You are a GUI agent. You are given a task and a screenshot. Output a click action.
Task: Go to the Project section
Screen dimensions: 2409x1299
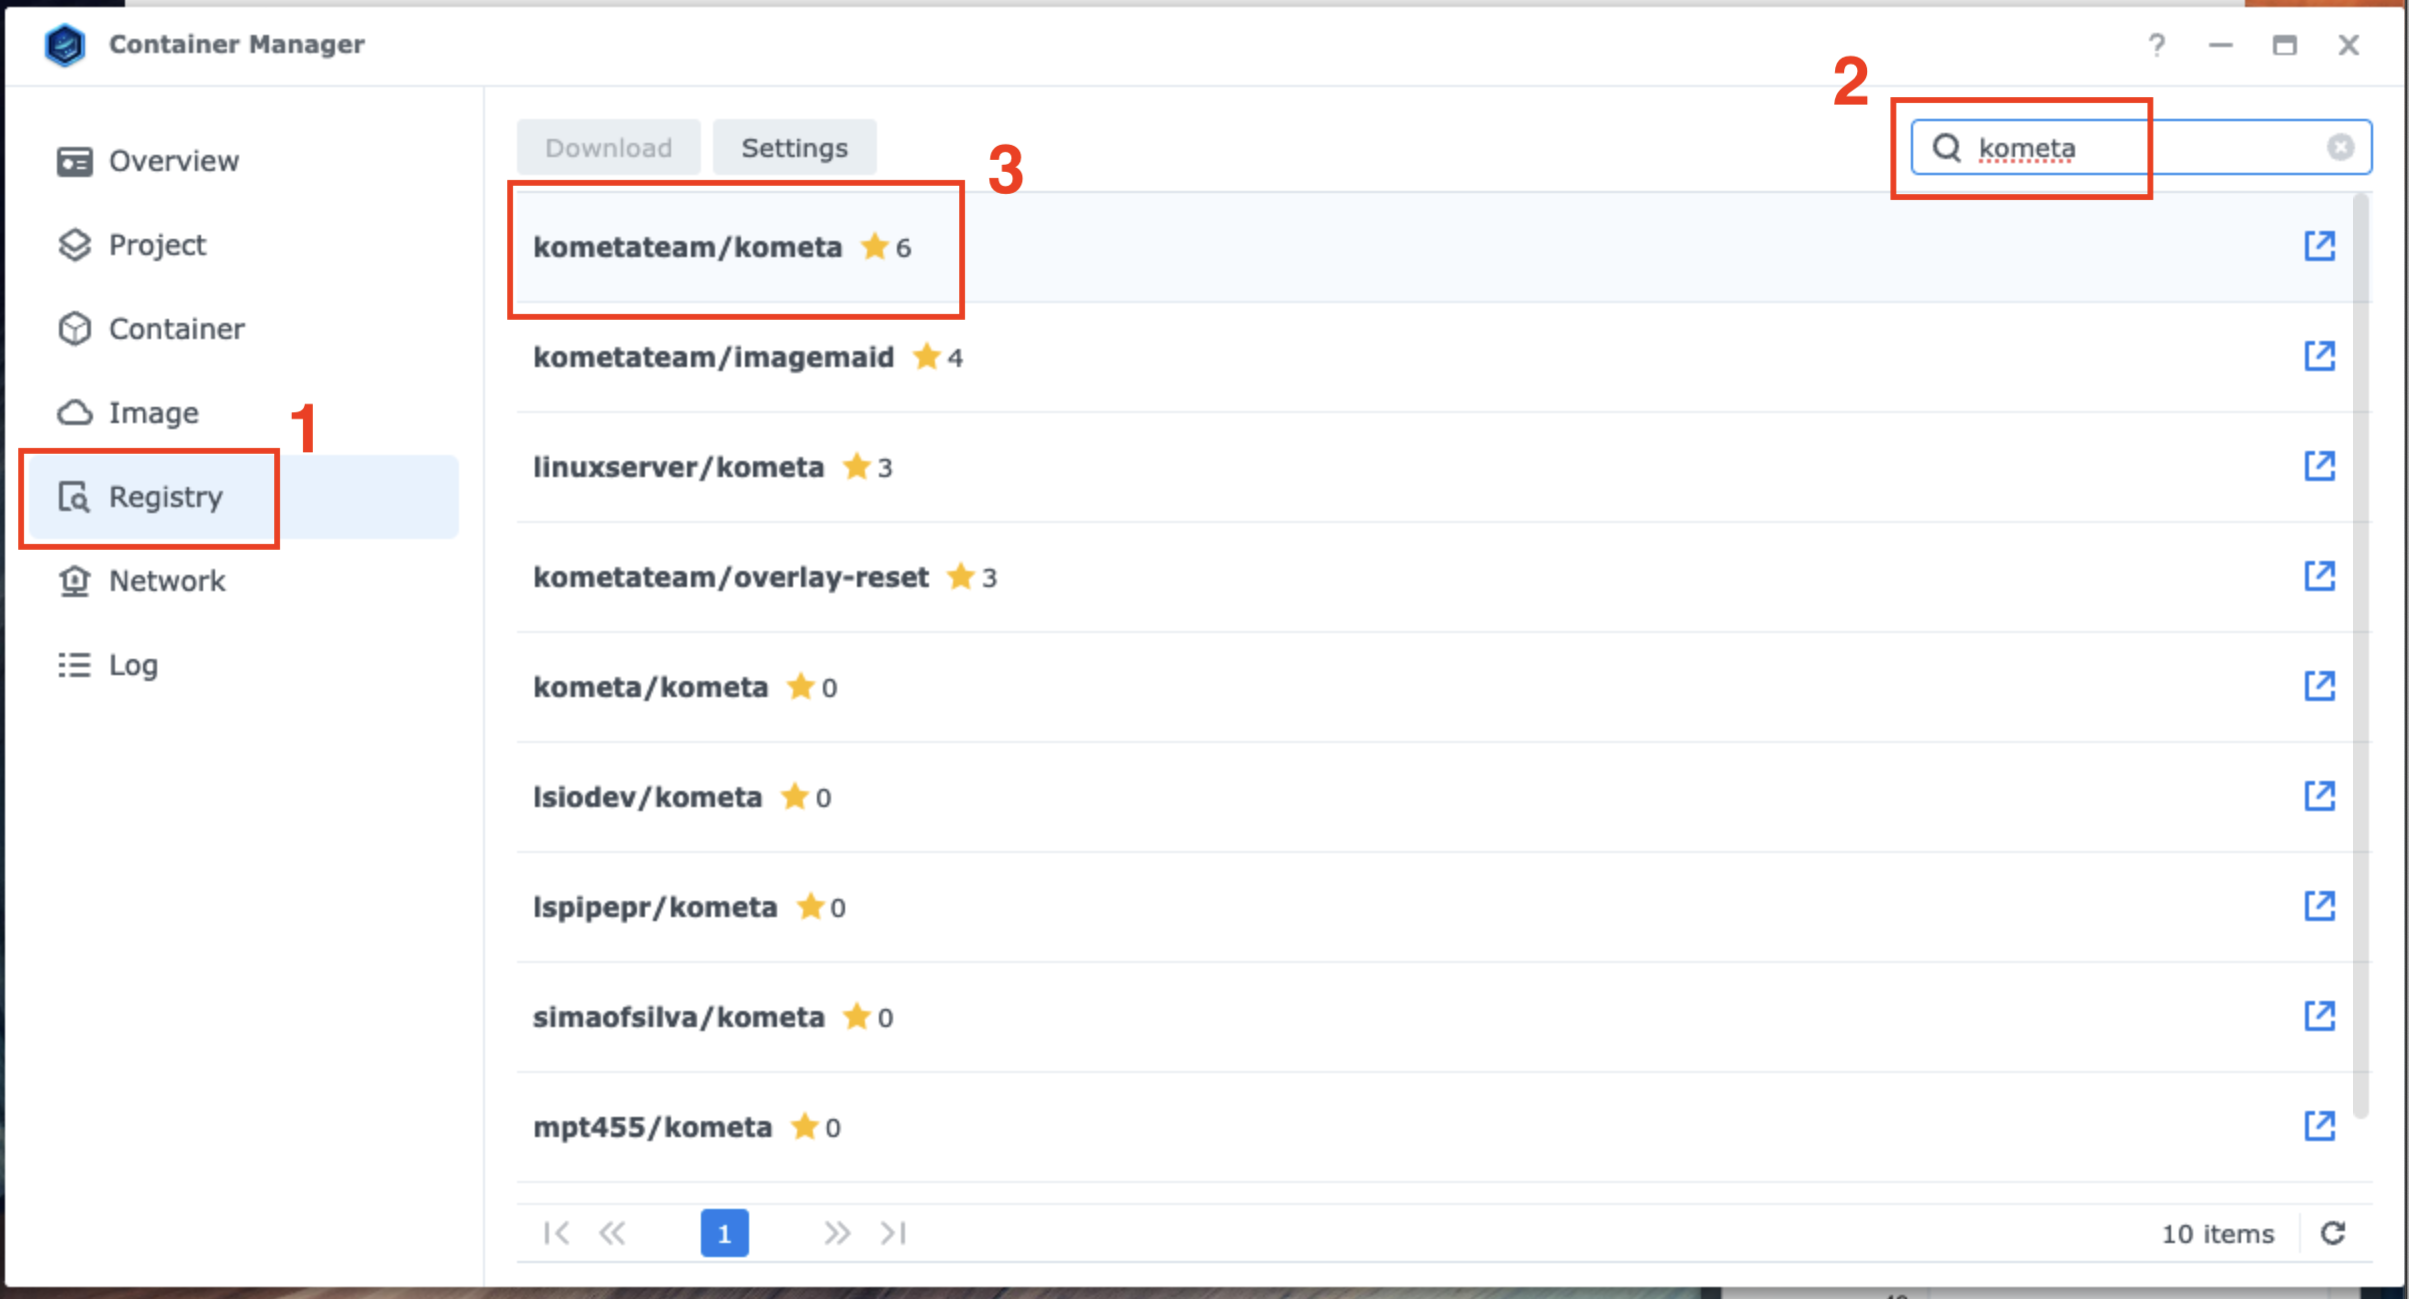pos(243,245)
